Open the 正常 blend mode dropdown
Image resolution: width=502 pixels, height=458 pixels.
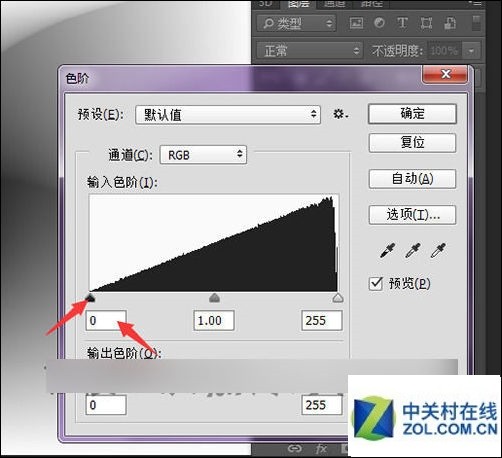309,51
